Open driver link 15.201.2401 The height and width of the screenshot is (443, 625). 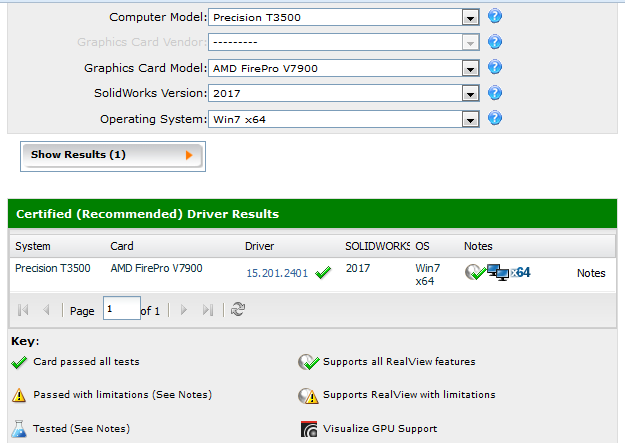pos(277,273)
